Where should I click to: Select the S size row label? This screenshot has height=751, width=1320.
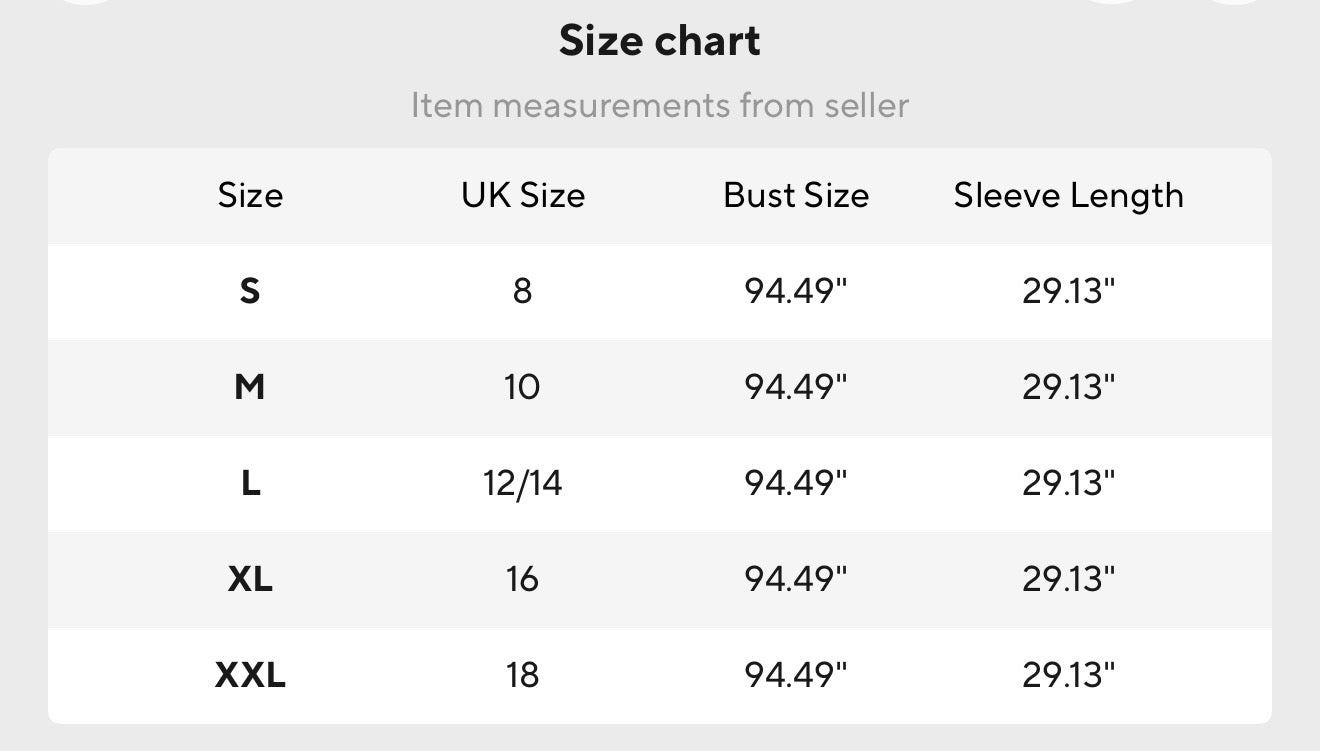point(250,291)
